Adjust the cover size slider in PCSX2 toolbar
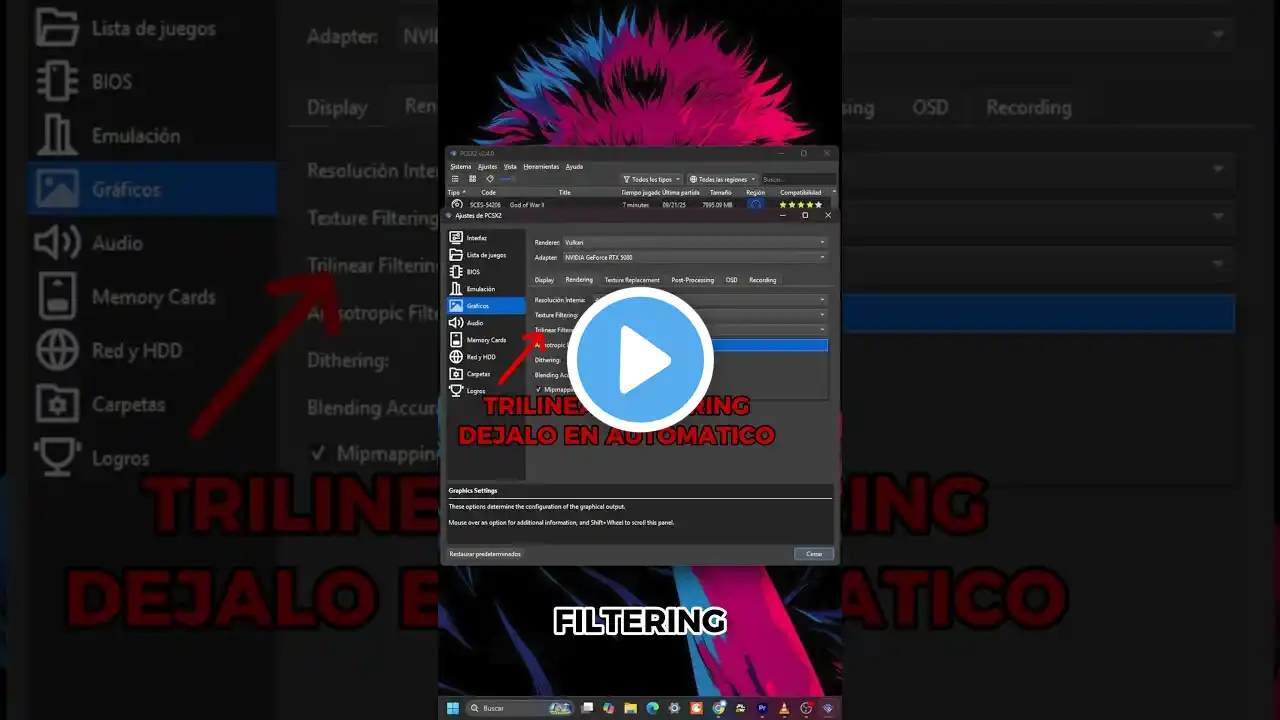Screen dimensions: 1280x720 tap(508, 179)
